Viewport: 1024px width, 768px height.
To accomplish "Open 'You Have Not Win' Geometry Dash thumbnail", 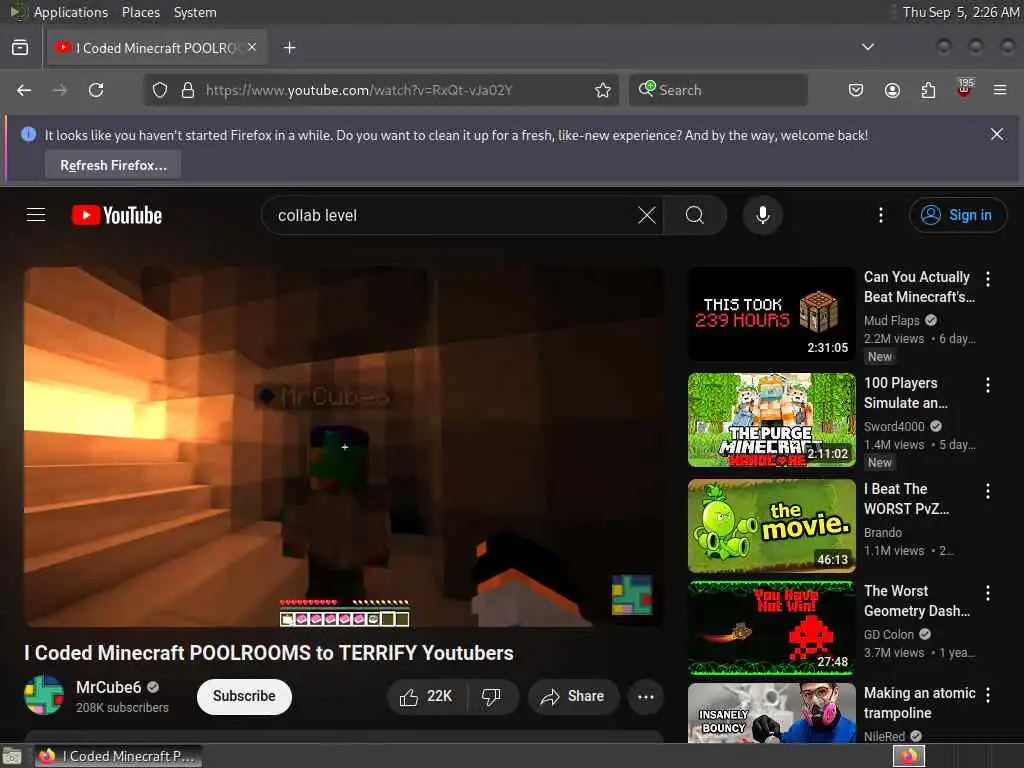I will click(771, 628).
